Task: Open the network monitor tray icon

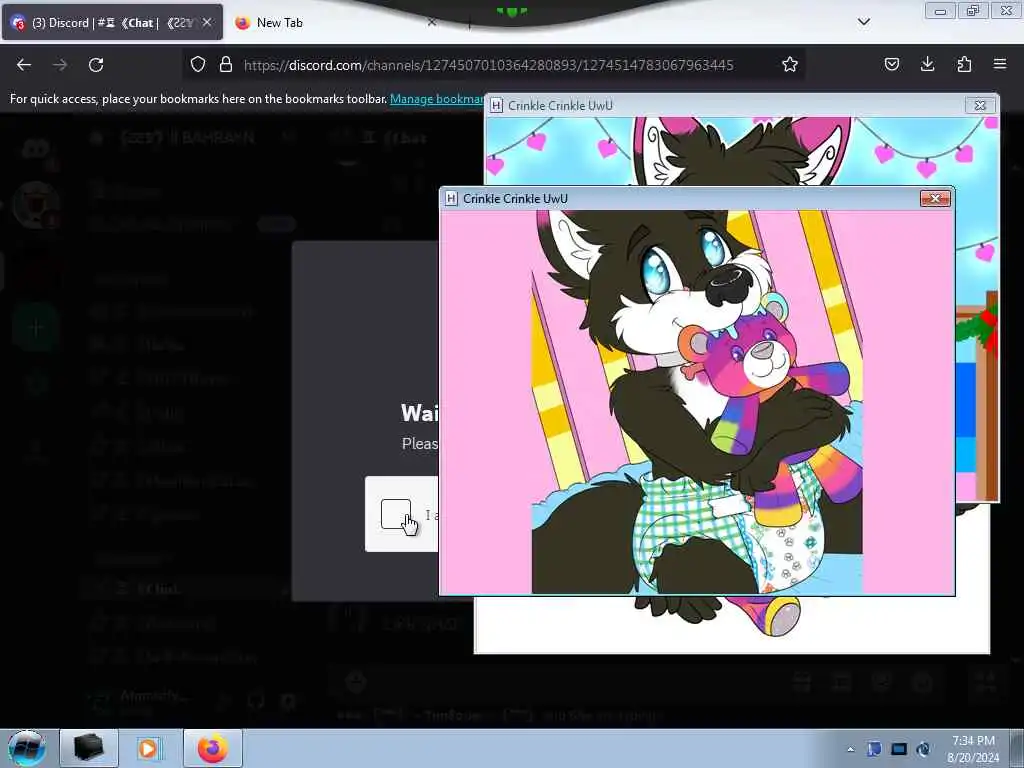Action: 899,748
